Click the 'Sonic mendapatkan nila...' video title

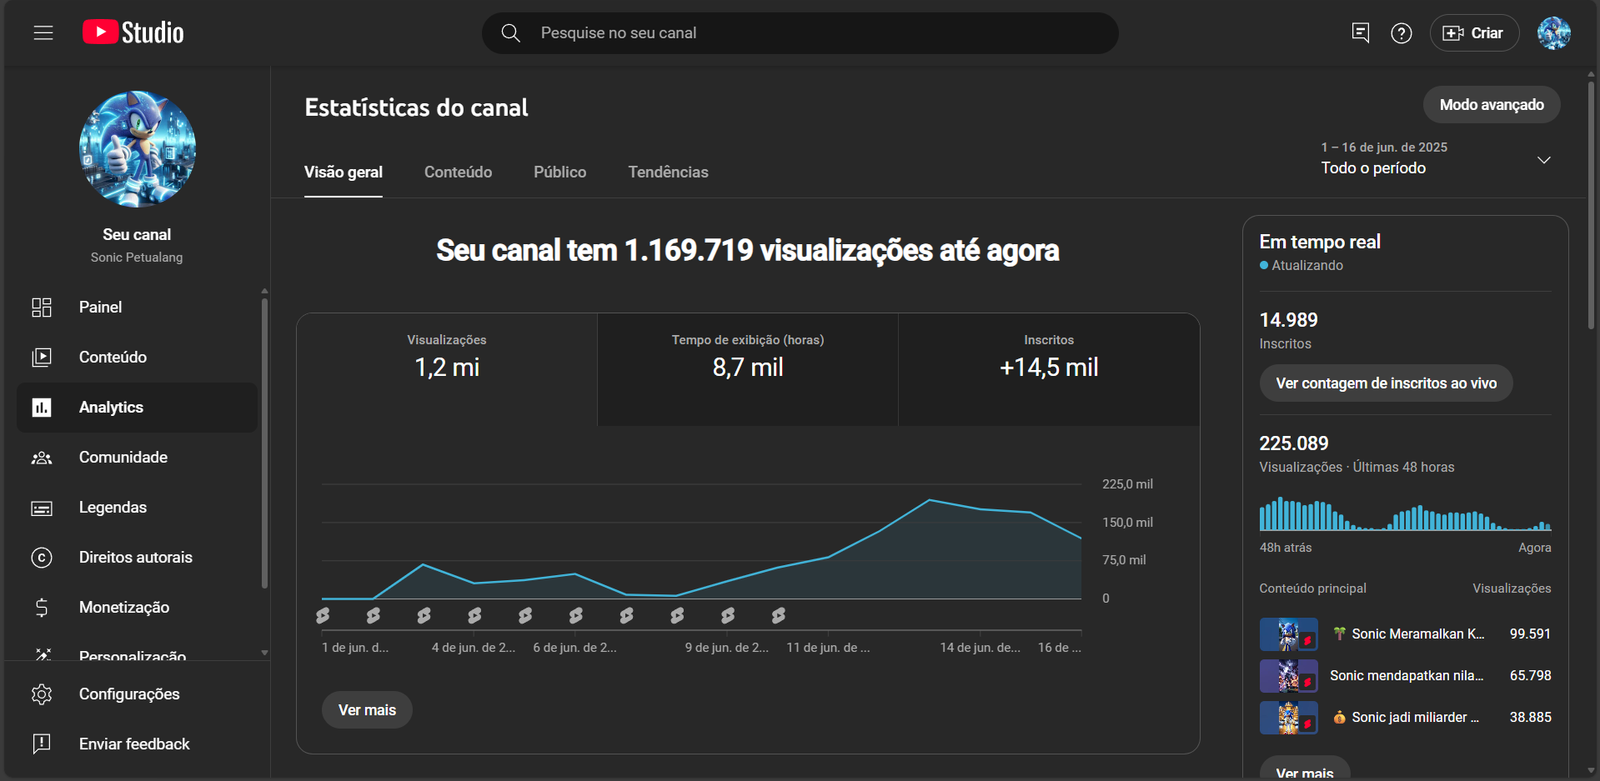(x=1406, y=676)
